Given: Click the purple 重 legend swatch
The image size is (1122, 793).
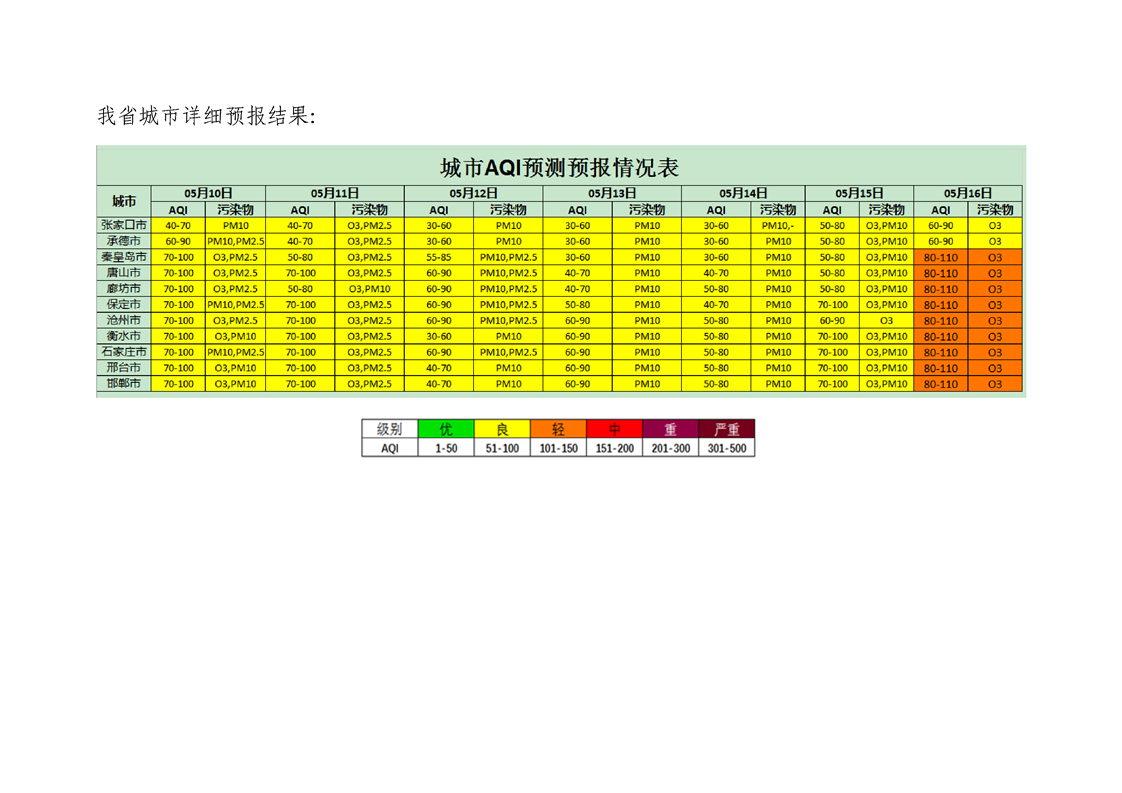Looking at the screenshot, I should pos(670,429).
